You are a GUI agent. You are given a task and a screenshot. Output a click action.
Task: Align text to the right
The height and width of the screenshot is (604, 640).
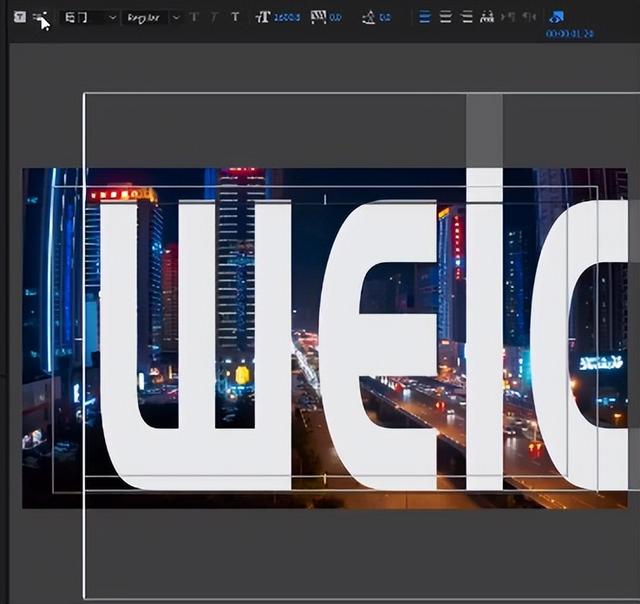point(466,17)
